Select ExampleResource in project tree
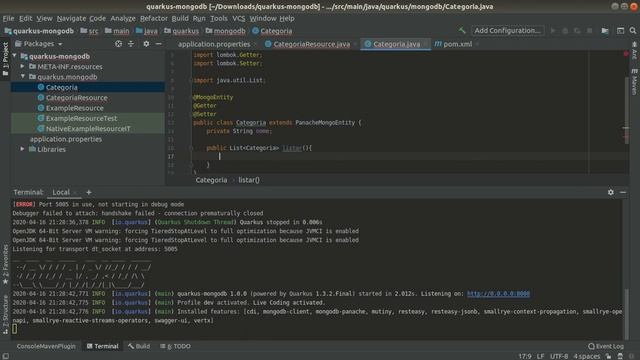 (x=75, y=108)
